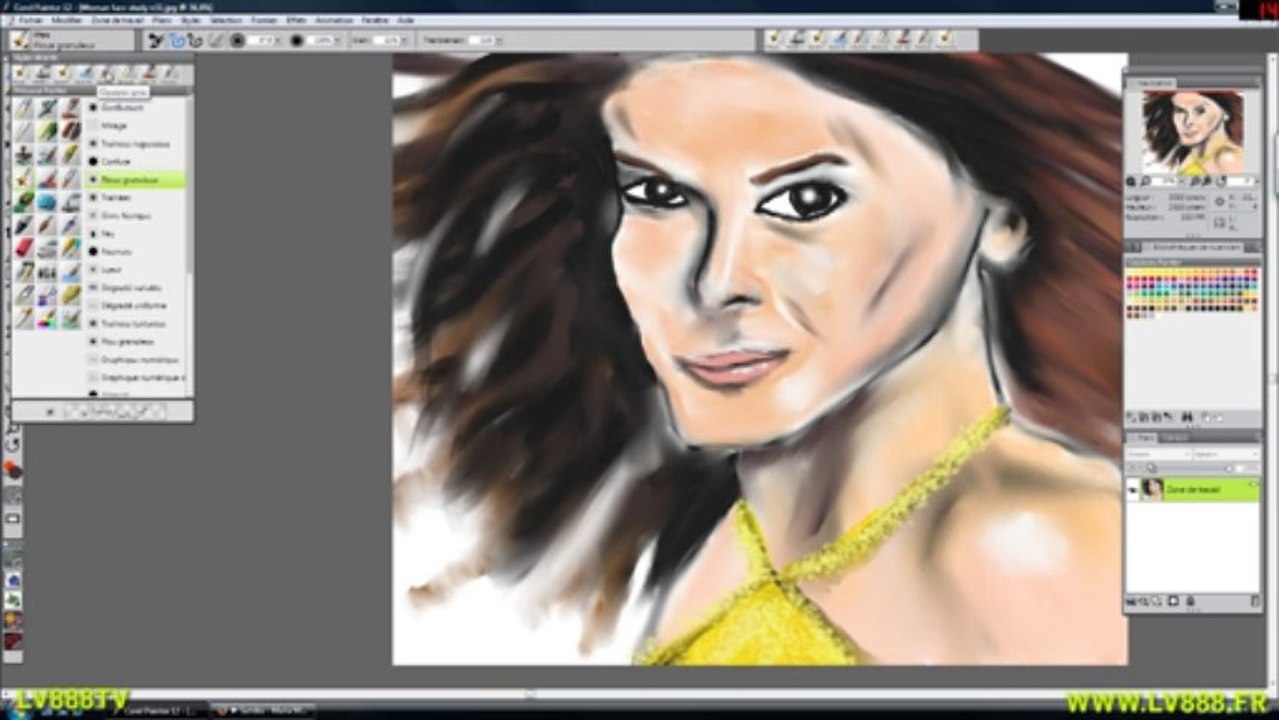Select the first brush category icon in grid

[x=23, y=108]
